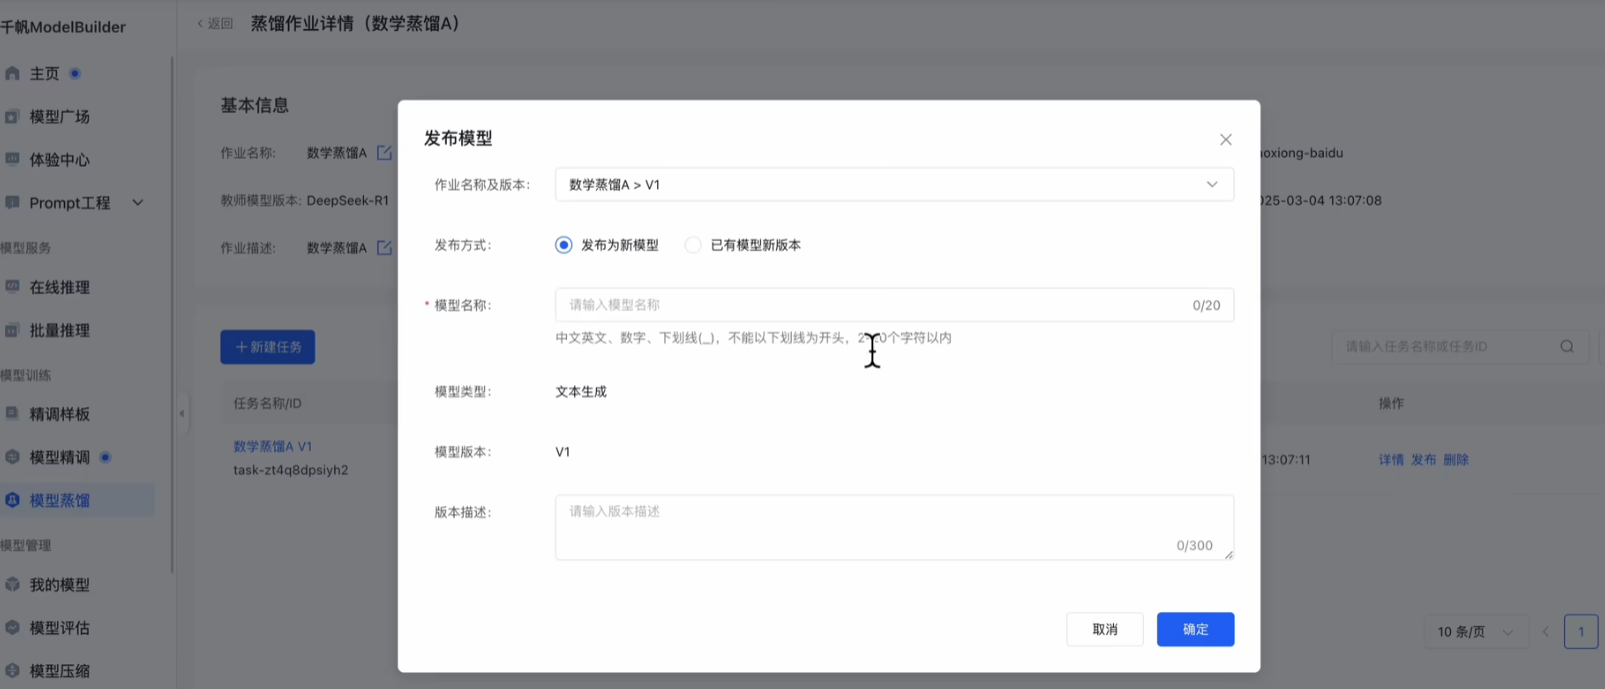Image resolution: width=1605 pixels, height=689 pixels.
Task: Select 已有模型新版本 radio option
Action: 693,245
